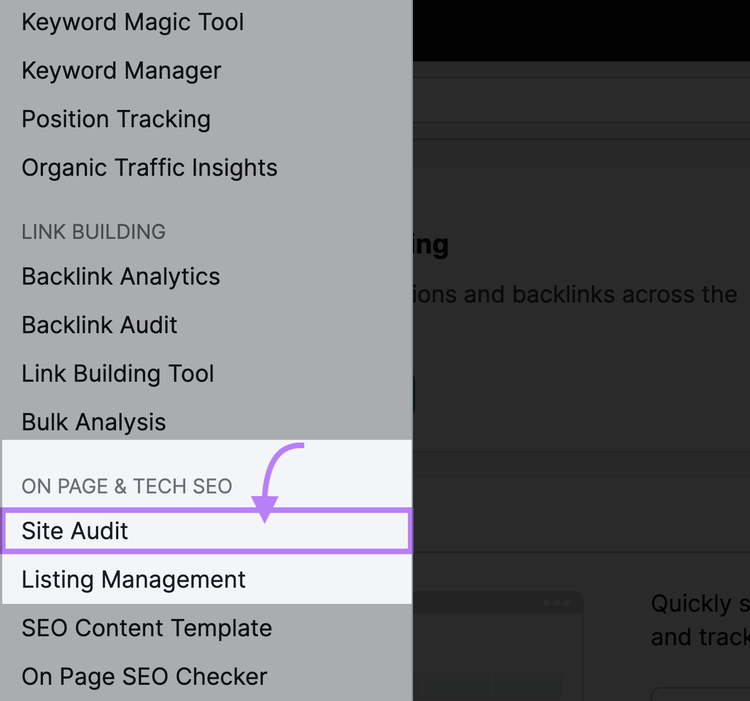Launch the Link Building Tool

click(118, 373)
